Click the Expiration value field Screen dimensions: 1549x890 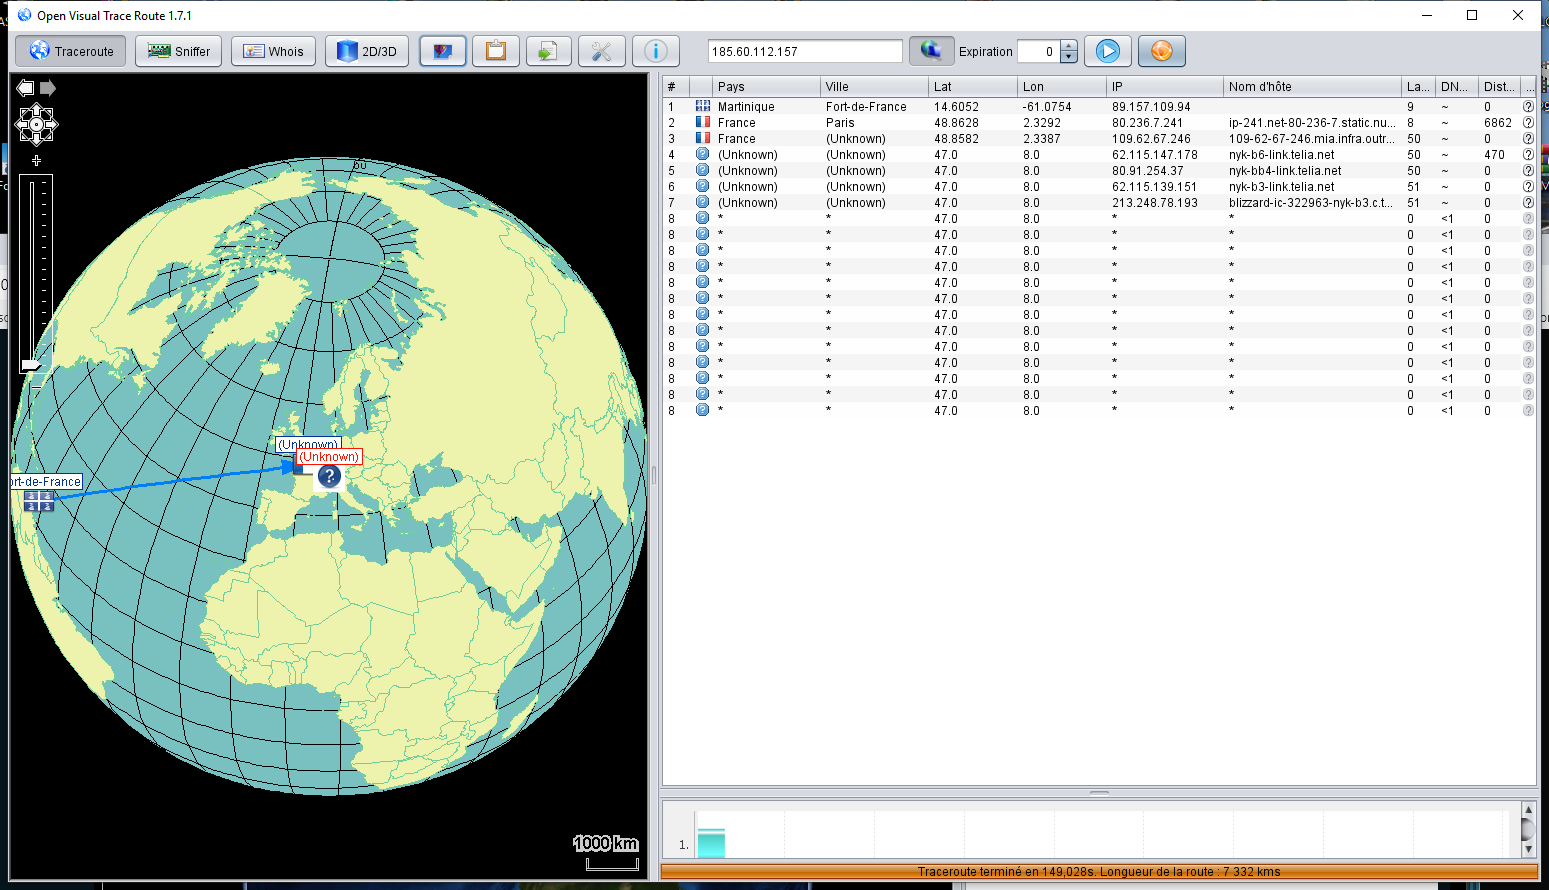[x=1038, y=51]
